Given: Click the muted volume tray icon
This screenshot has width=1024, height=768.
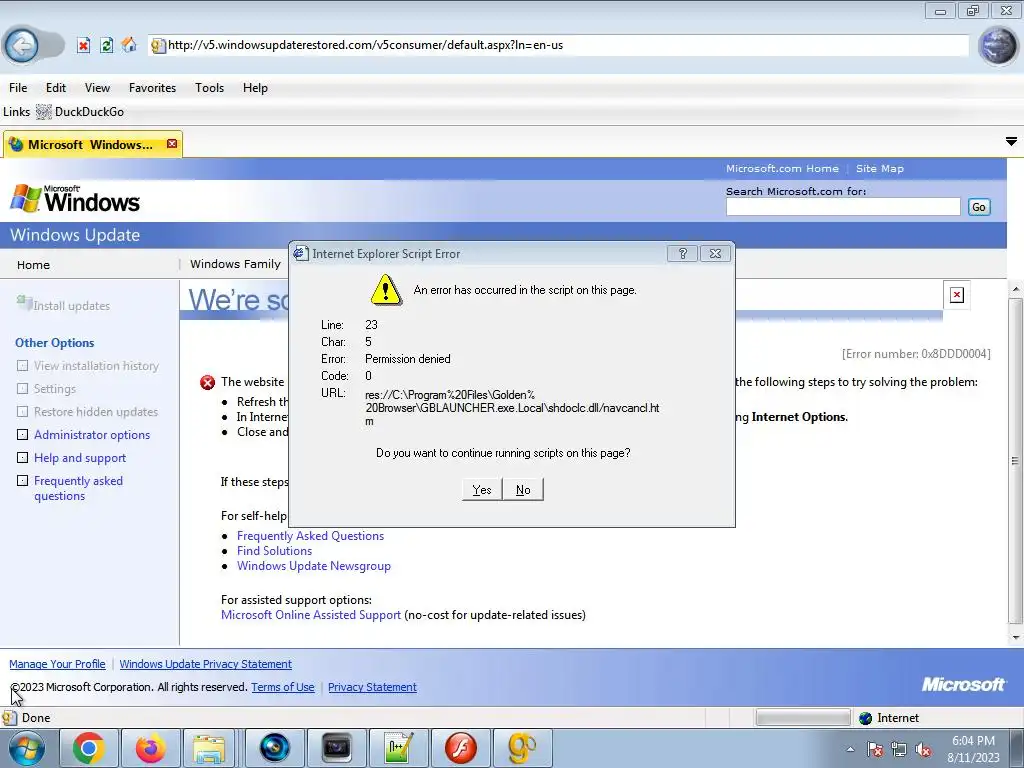Looking at the screenshot, I should pyautogui.click(x=923, y=749).
